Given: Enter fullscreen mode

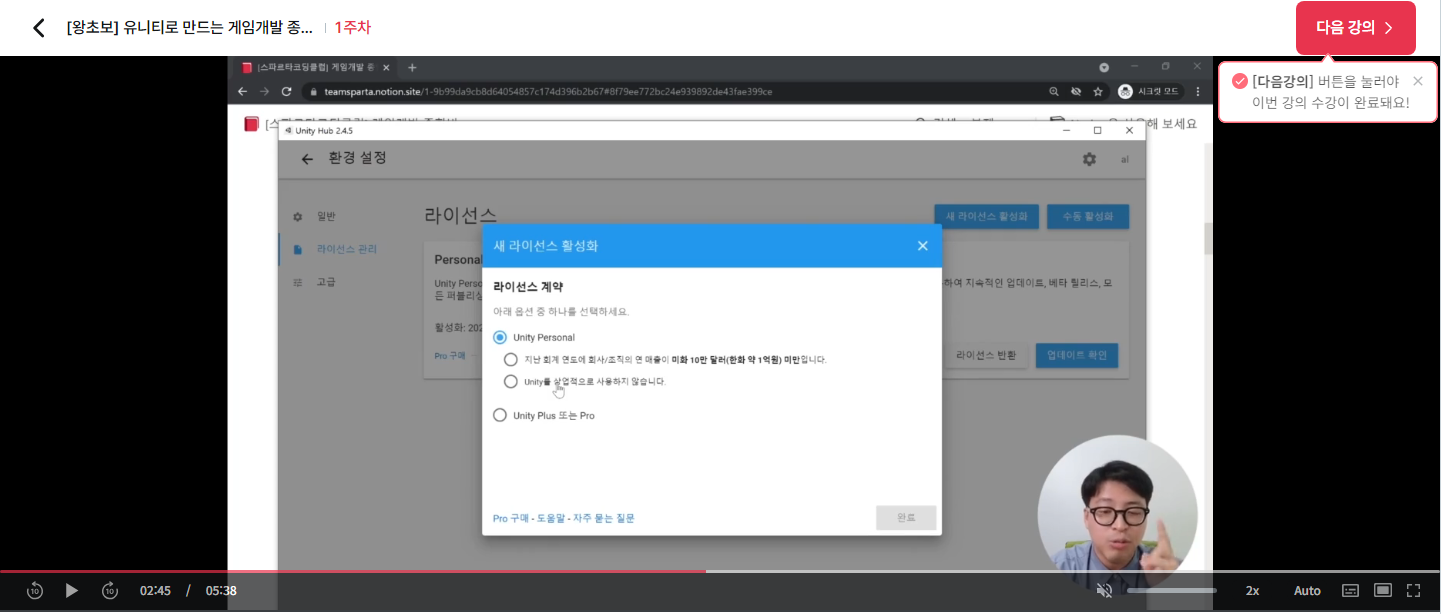Looking at the screenshot, I should pyautogui.click(x=1414, y=591).
